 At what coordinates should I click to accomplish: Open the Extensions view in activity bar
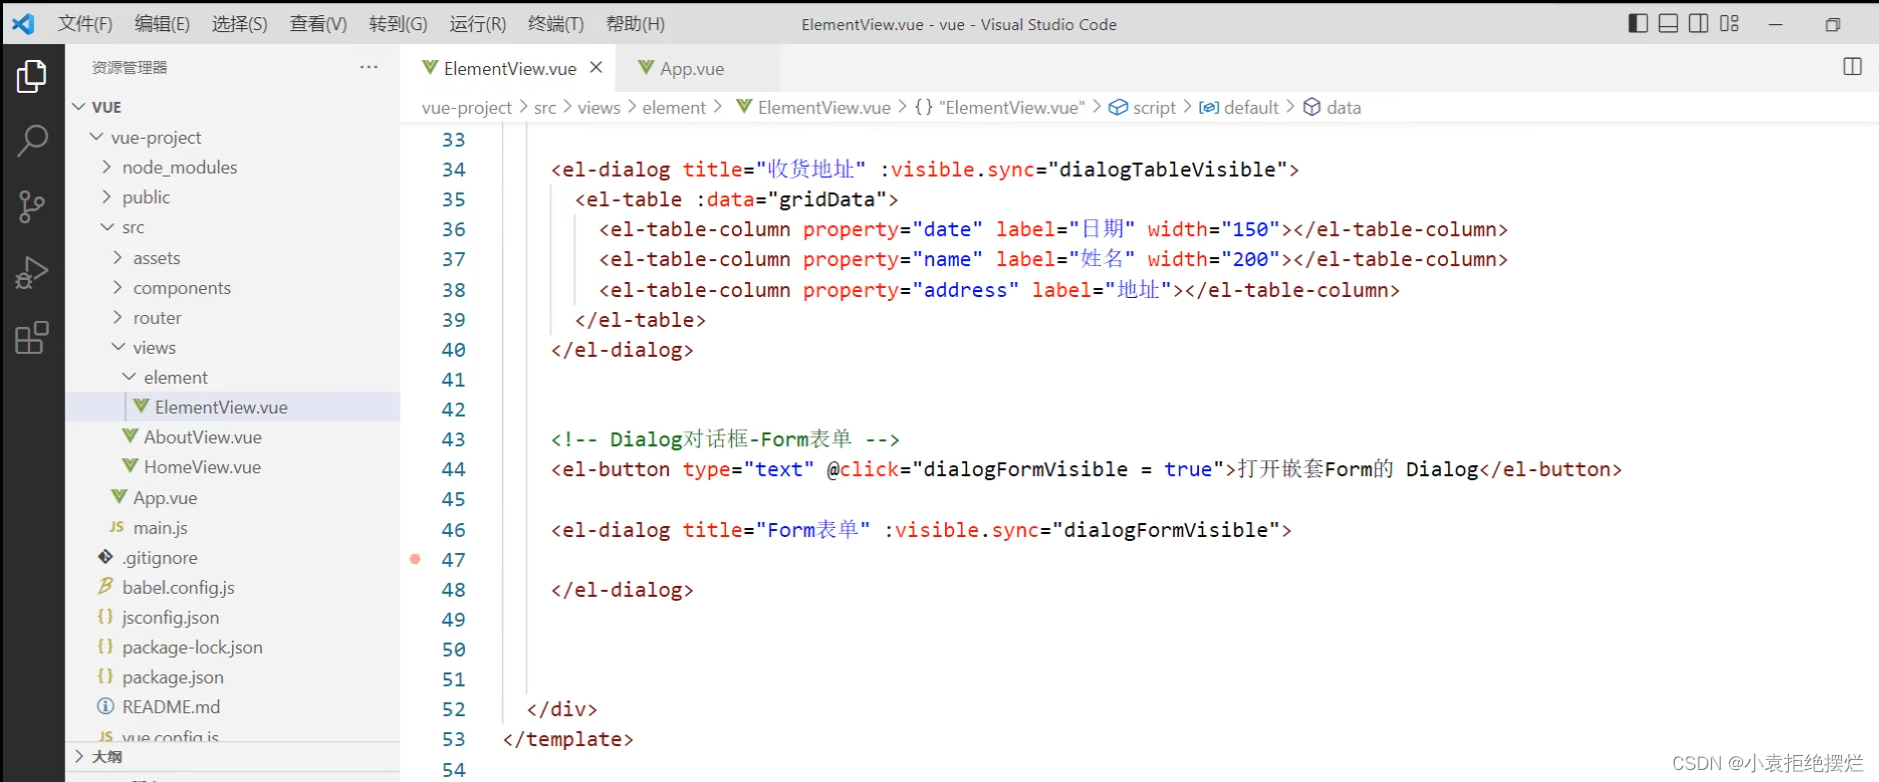click(32, 338)
